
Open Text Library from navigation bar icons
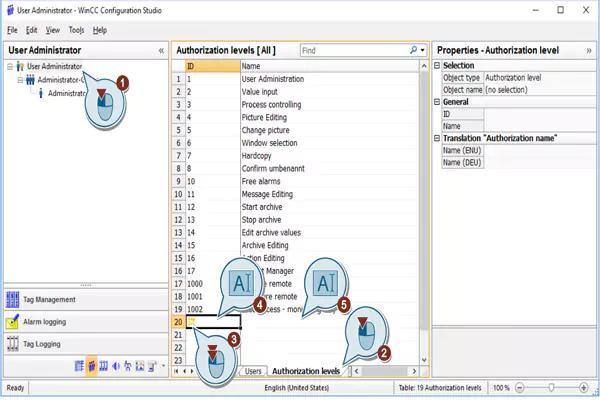pos(79,366)
